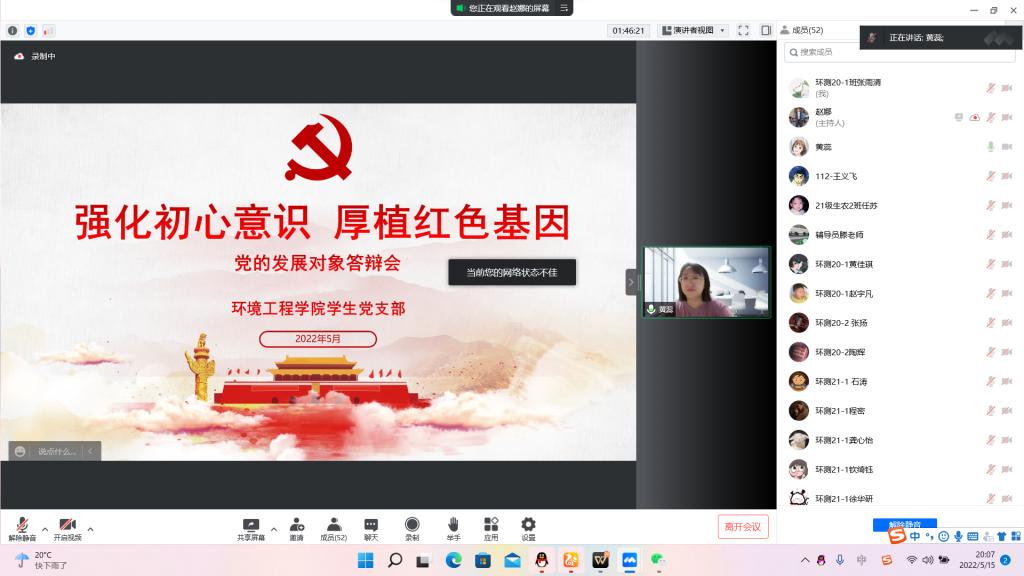Click the meeting info icon at top left
Screen dimensions: 1024x576
pyautogui.click(x=12, y=31)
